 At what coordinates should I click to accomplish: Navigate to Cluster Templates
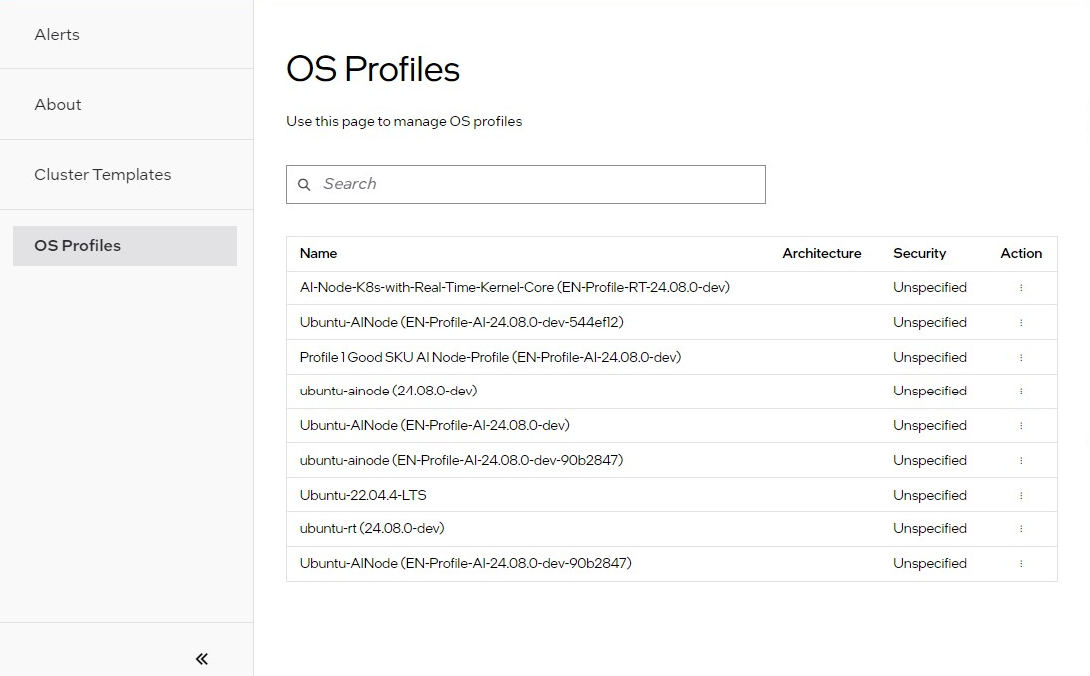tap(103, 175)
